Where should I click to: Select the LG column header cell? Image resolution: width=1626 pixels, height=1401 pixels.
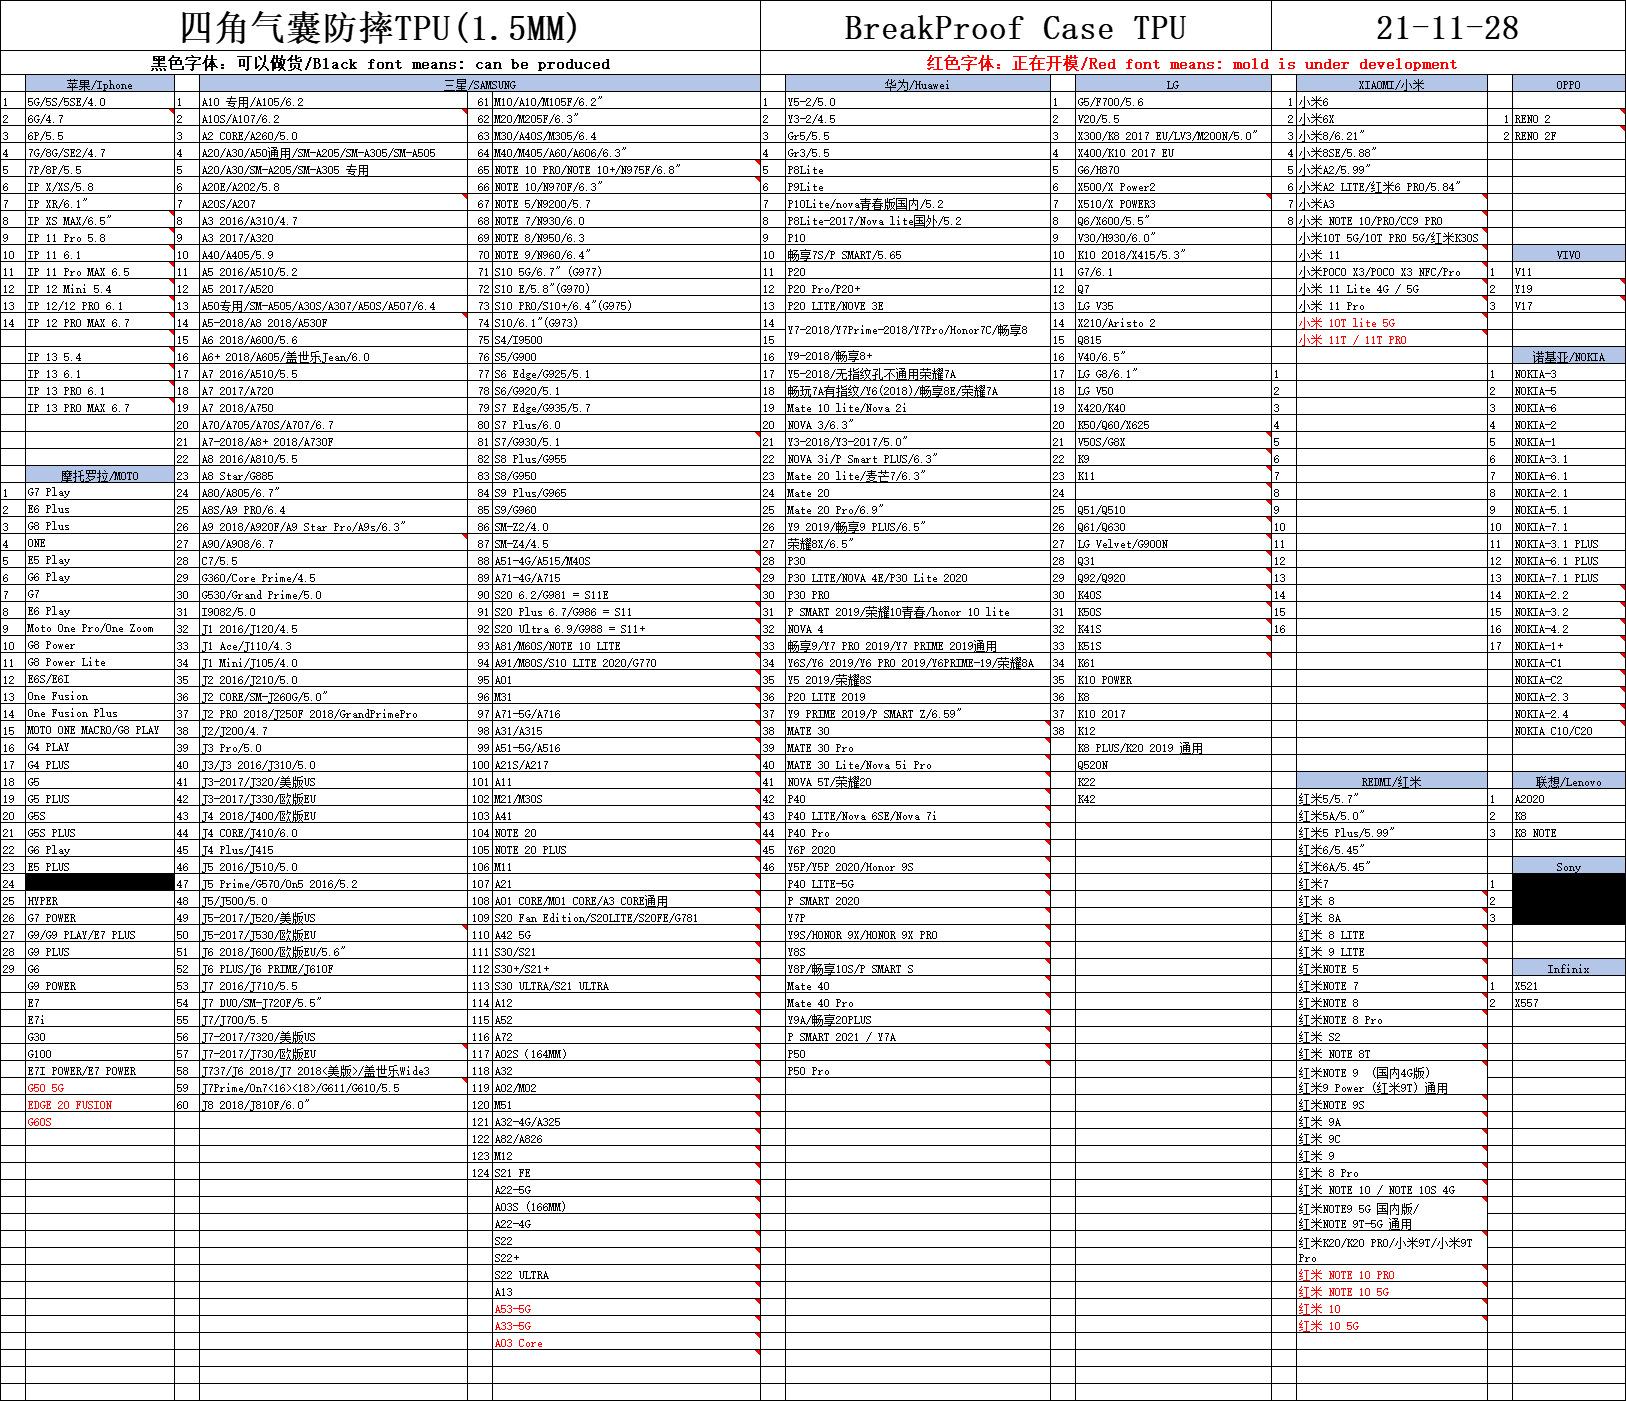pos(1173,85)
